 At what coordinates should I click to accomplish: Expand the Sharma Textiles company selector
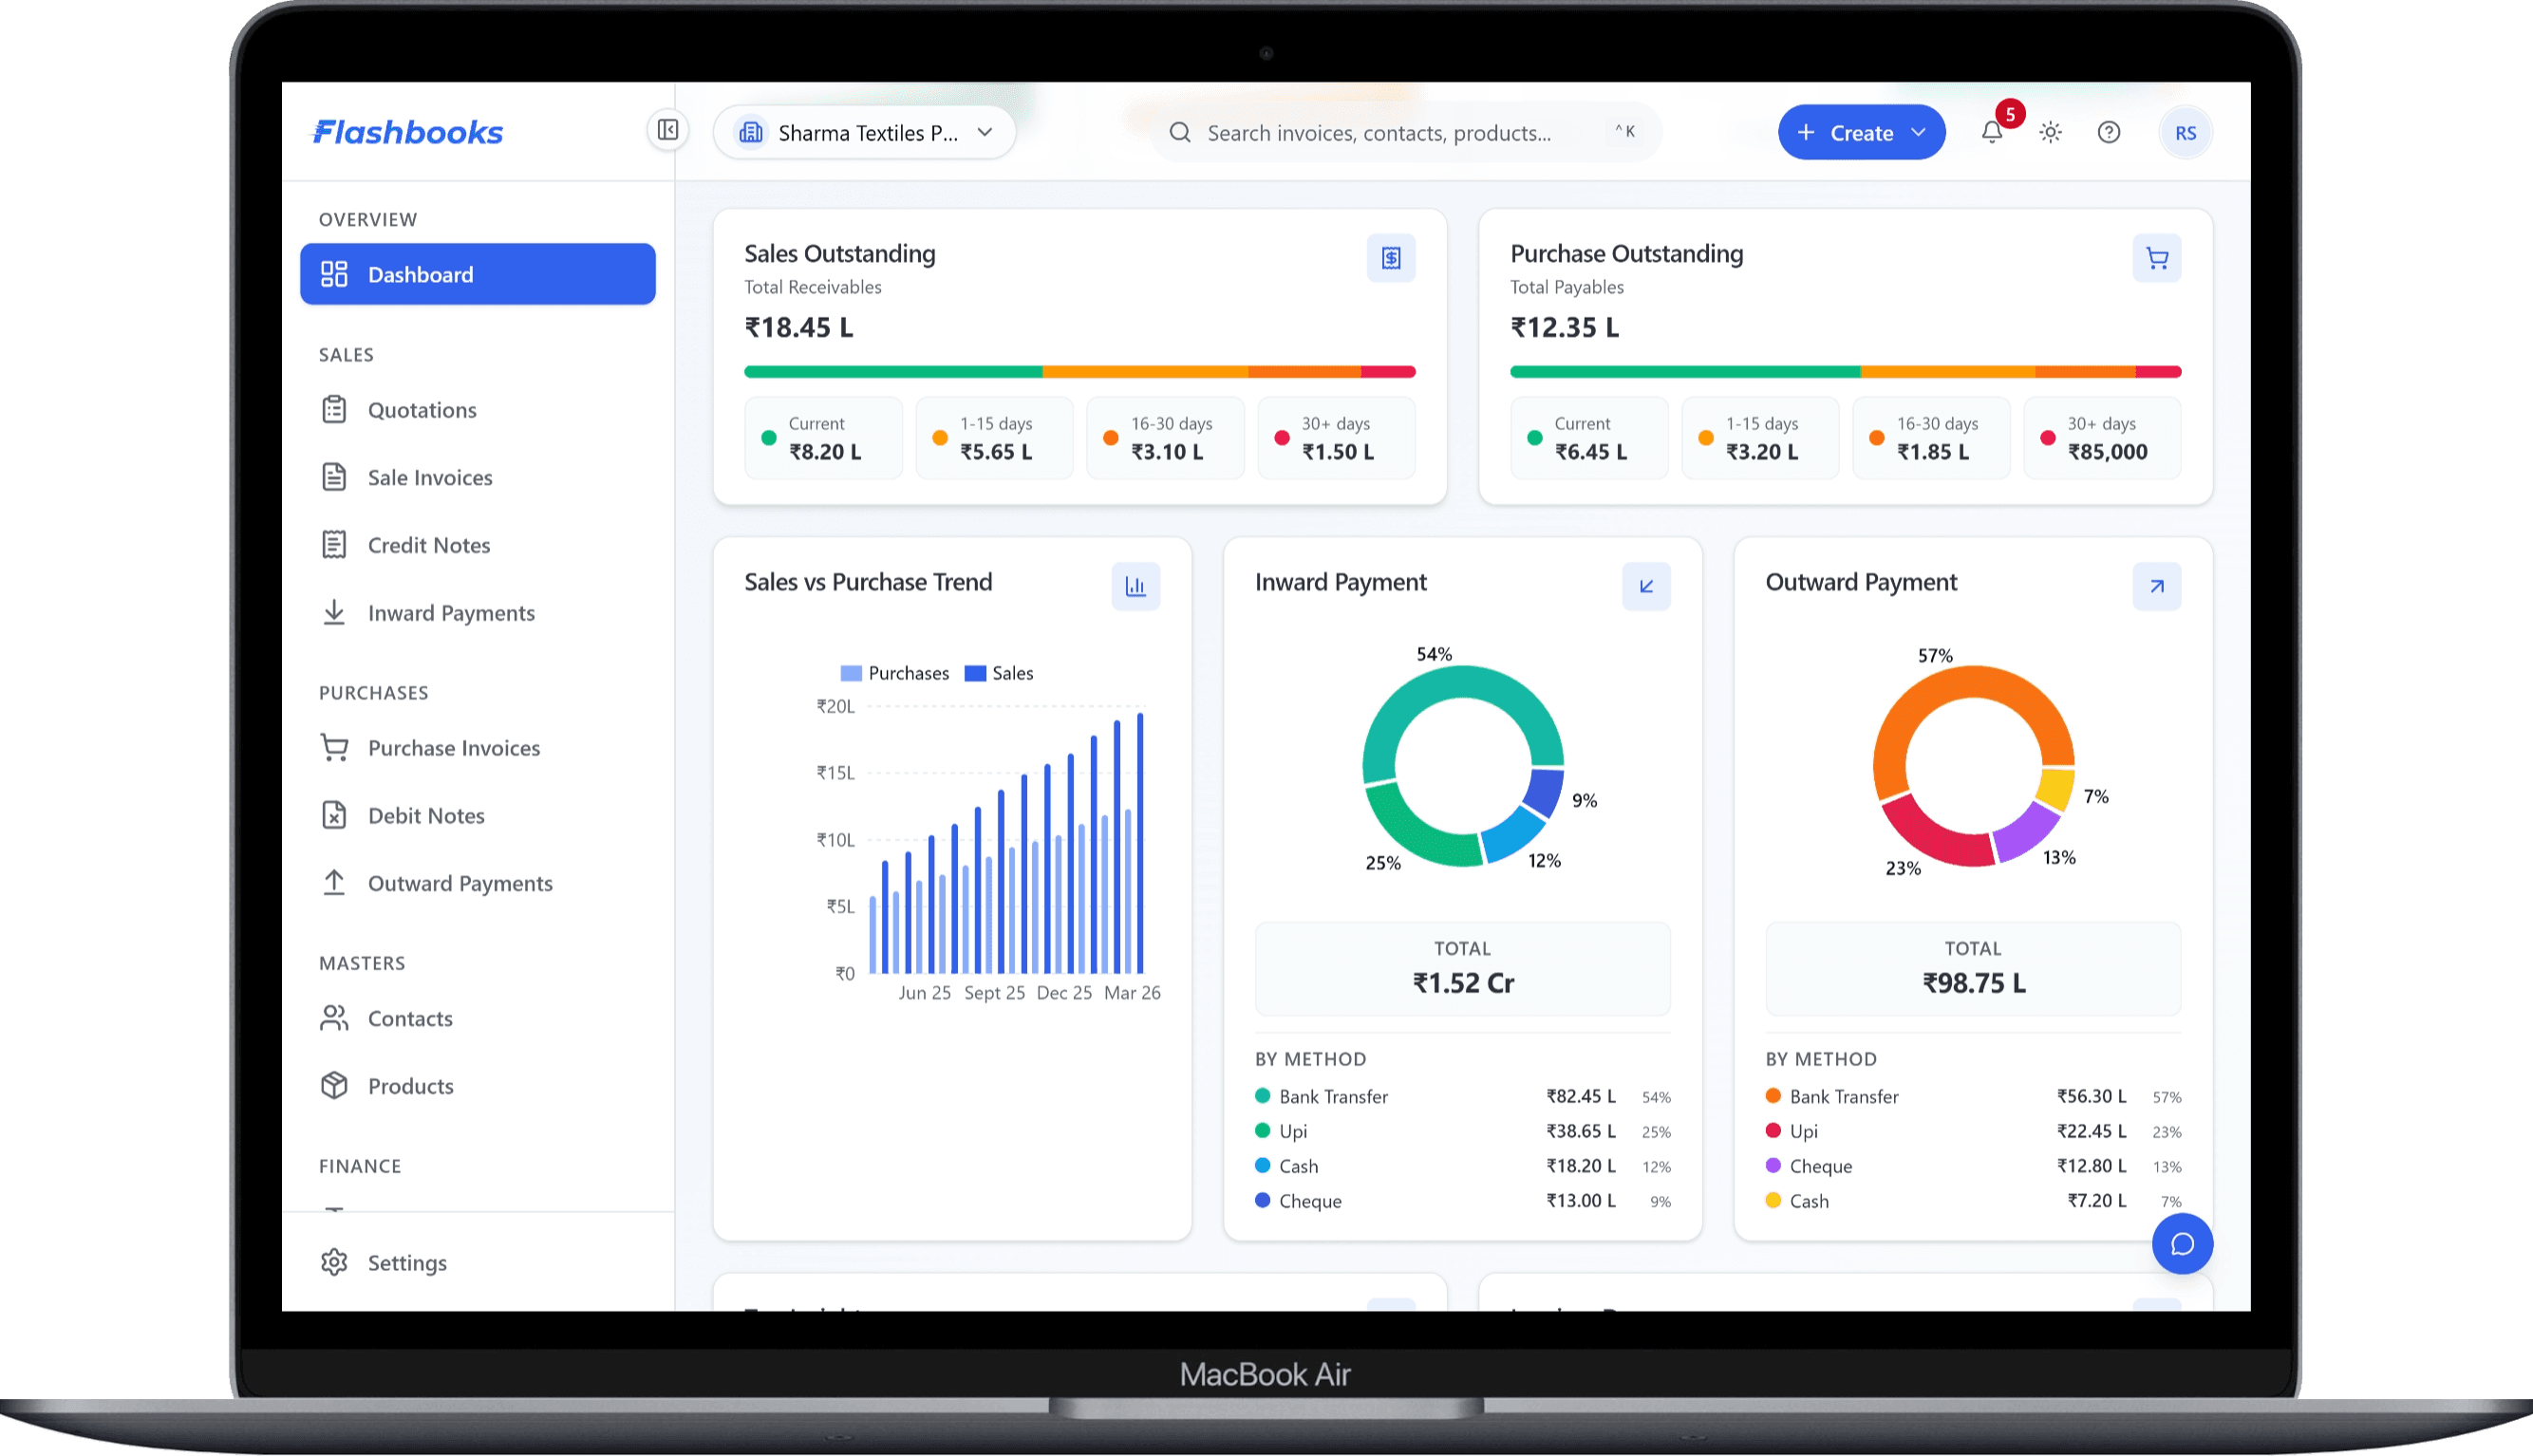click(865, 133)
